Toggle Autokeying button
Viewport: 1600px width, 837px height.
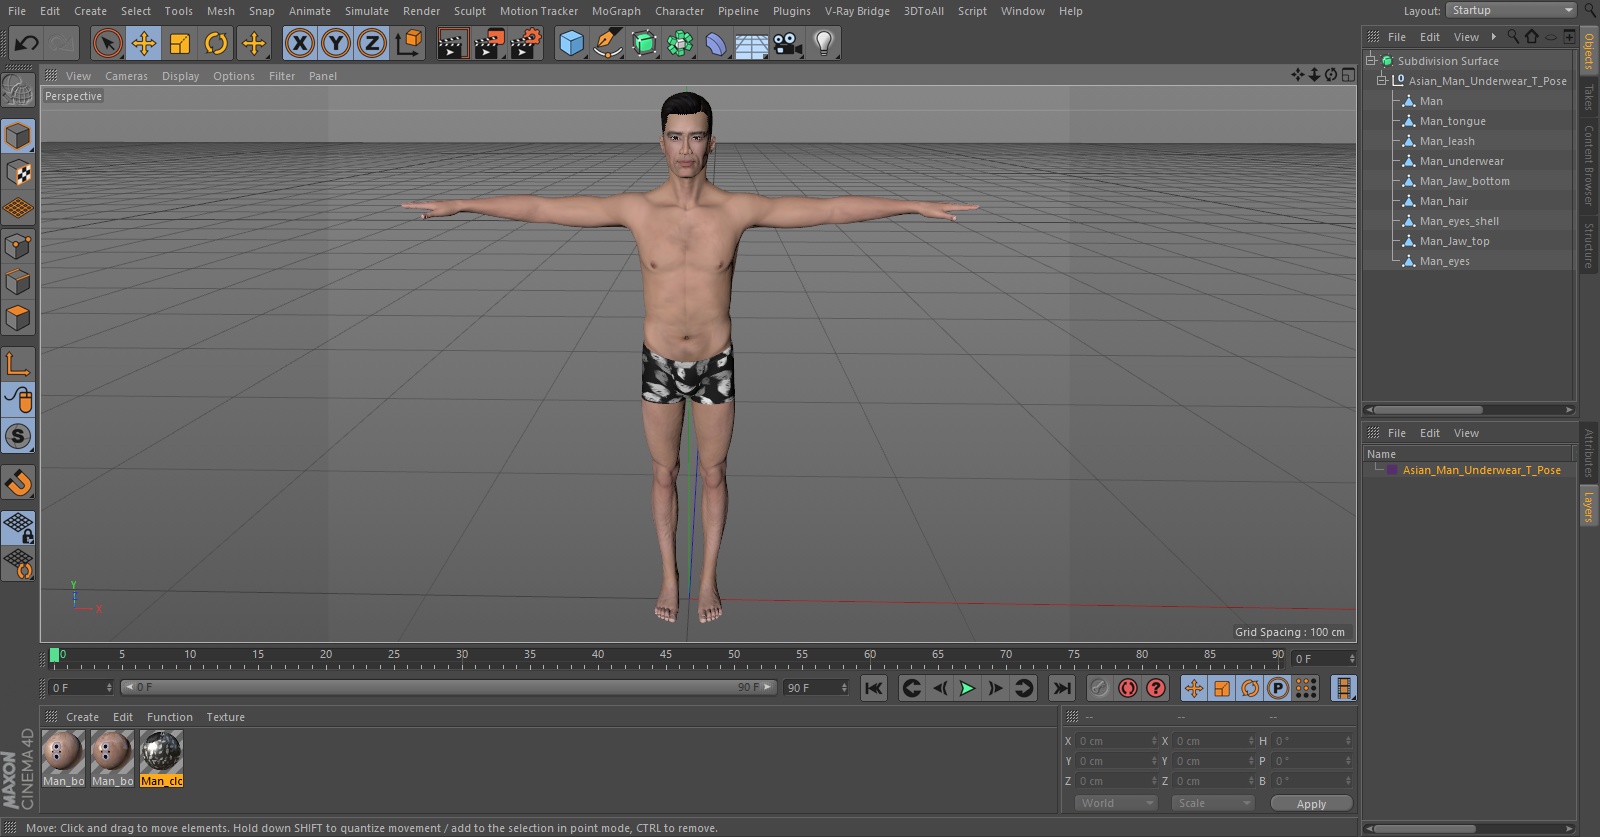tap(1128, 688)
